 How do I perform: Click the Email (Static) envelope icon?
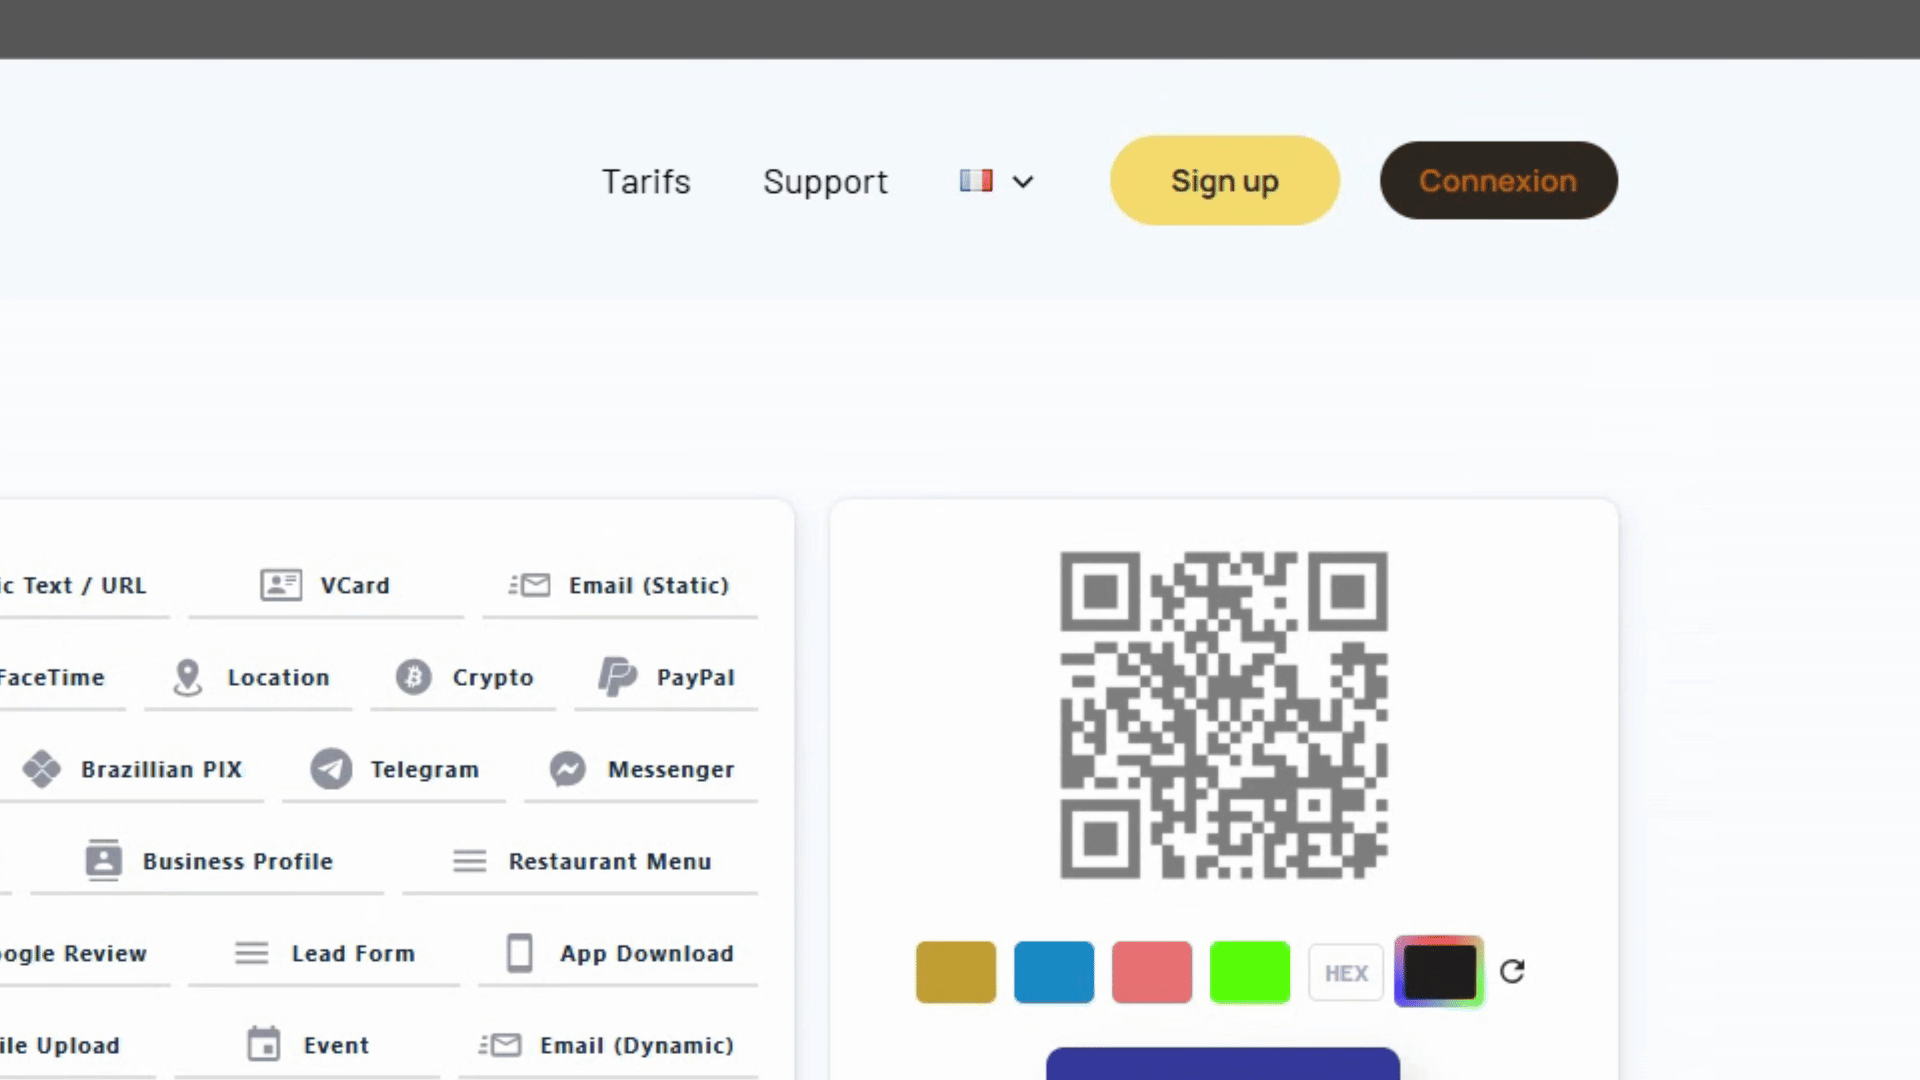click(x=529, y=585)
